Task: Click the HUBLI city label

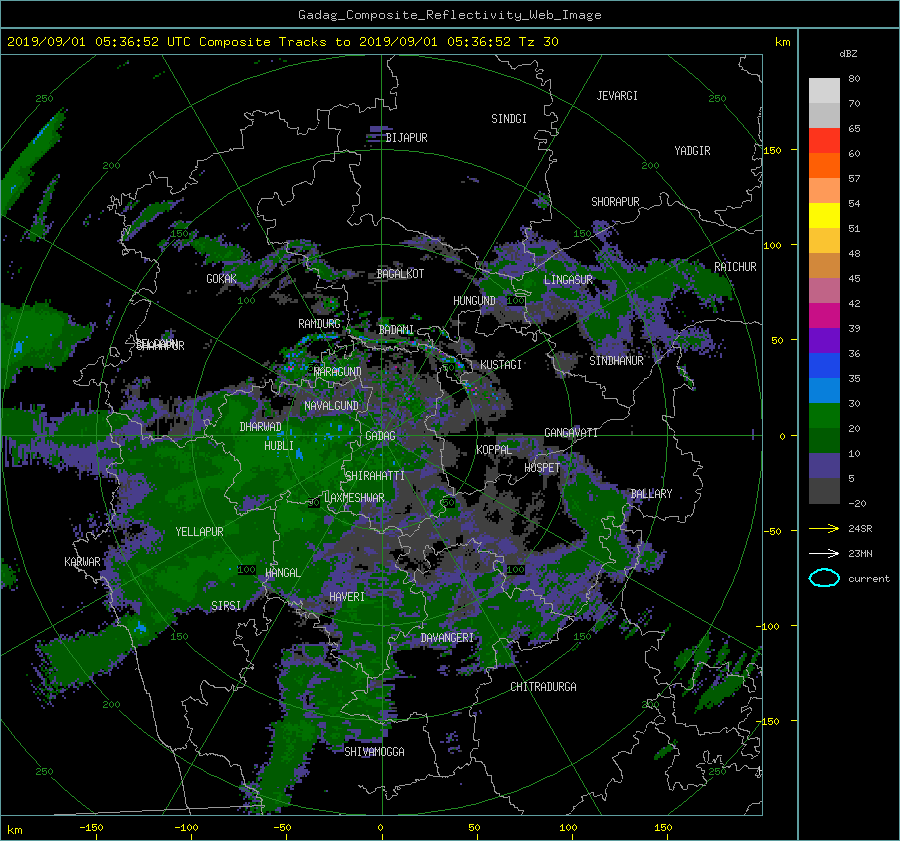Action: tap(279, 446)
